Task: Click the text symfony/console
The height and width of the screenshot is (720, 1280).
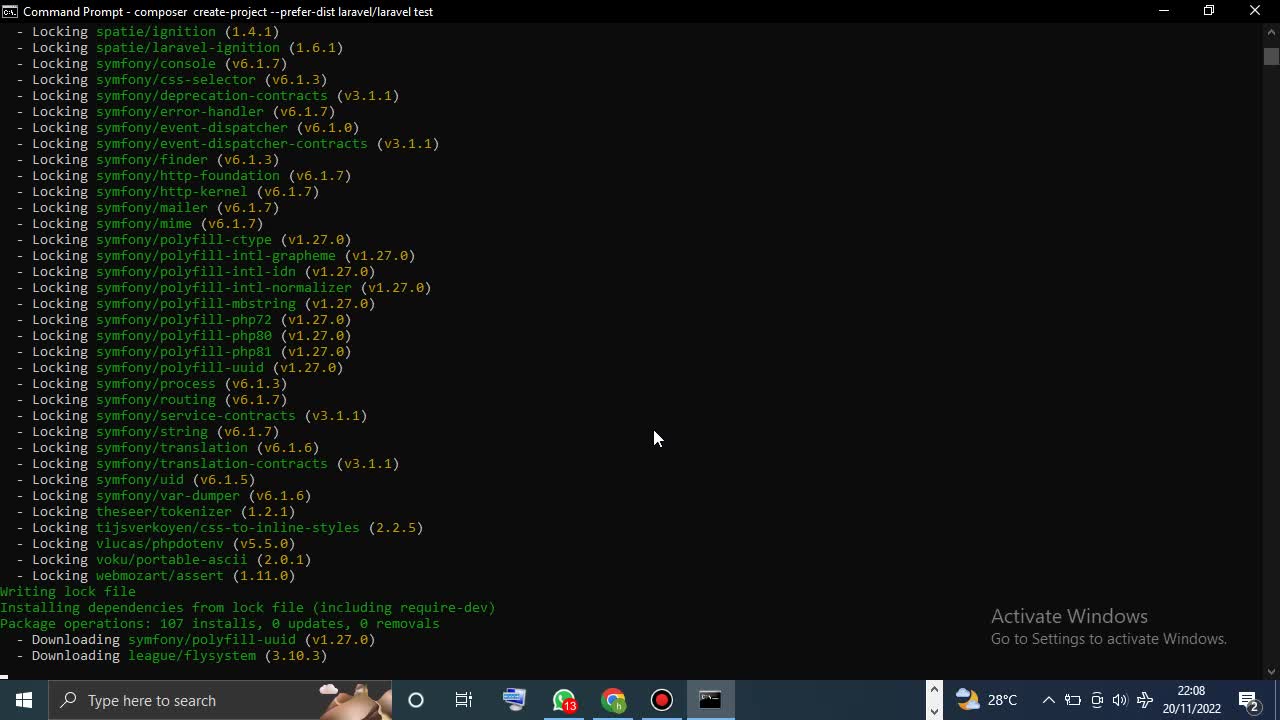Action: point(156,63)
